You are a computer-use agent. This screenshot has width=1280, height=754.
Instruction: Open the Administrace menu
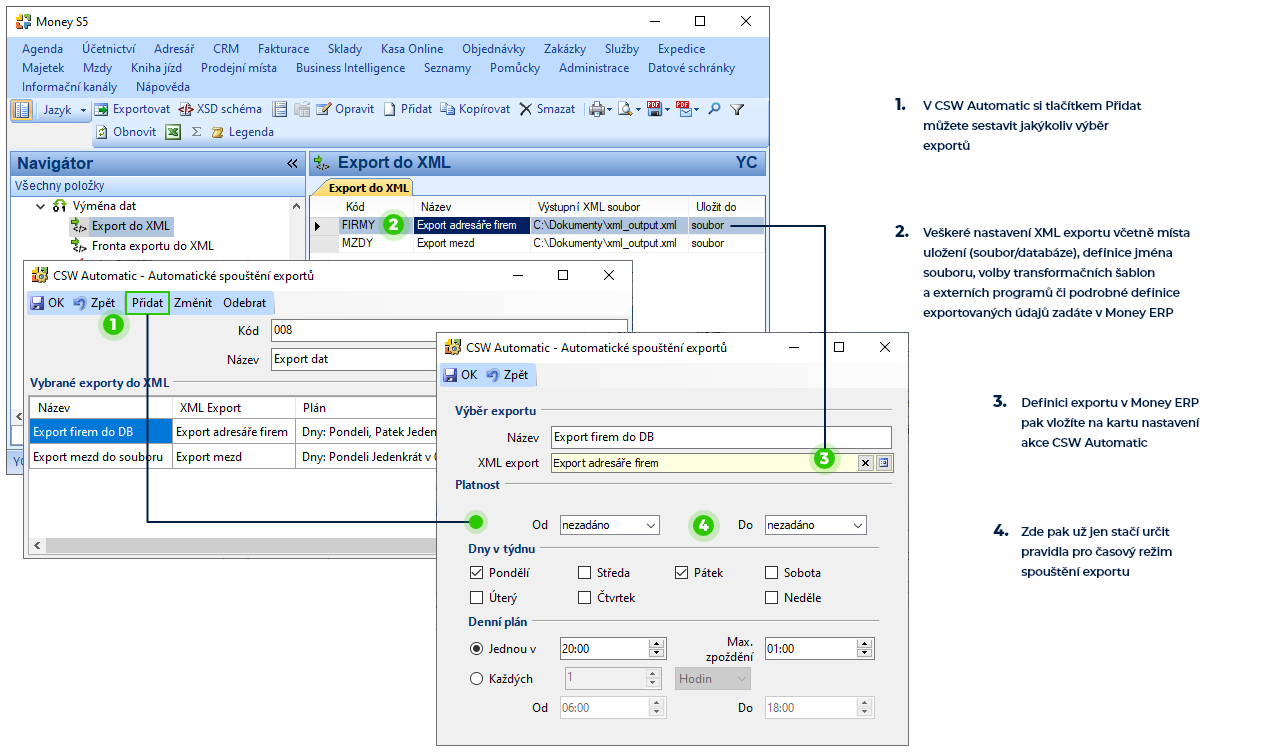click(x=594, y=68)
